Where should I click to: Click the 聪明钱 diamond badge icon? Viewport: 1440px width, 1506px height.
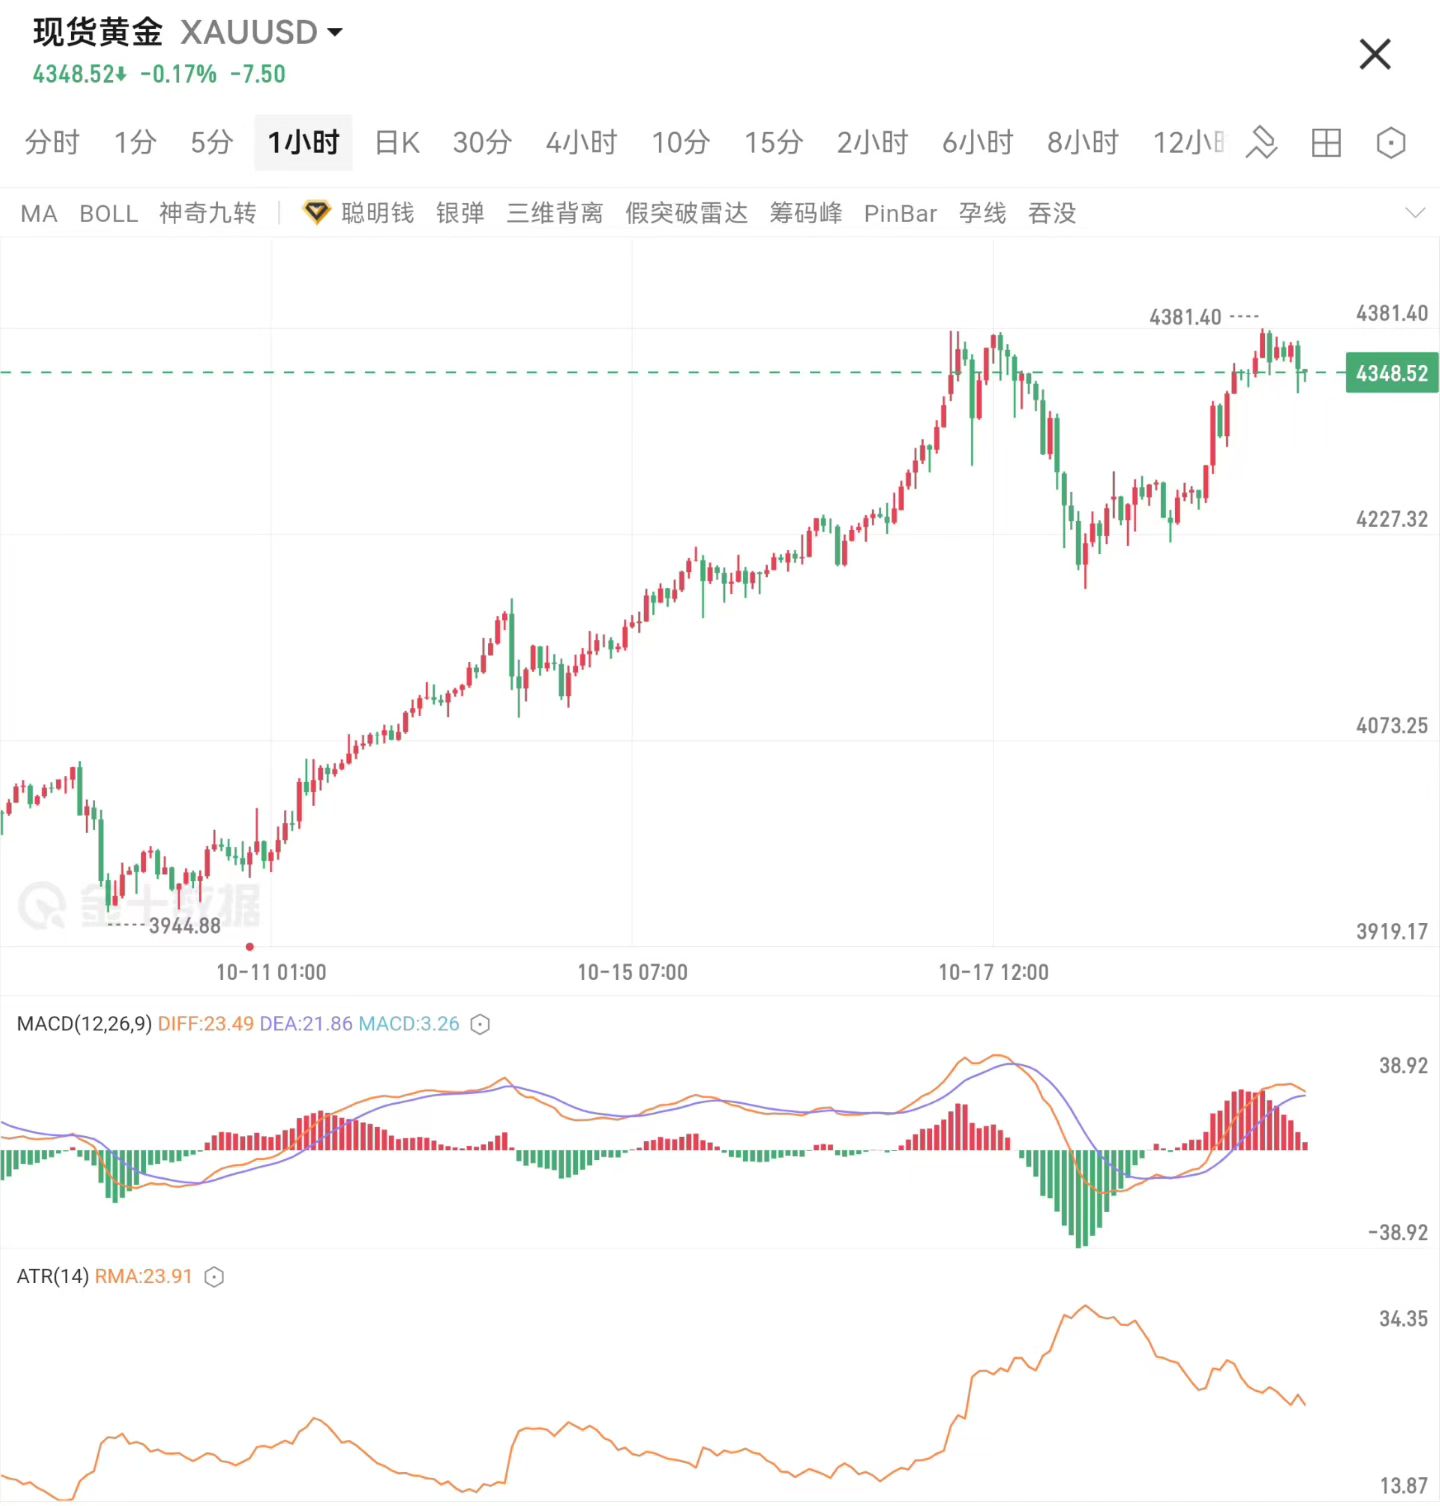pyautogui.click(x=316, y=213)
